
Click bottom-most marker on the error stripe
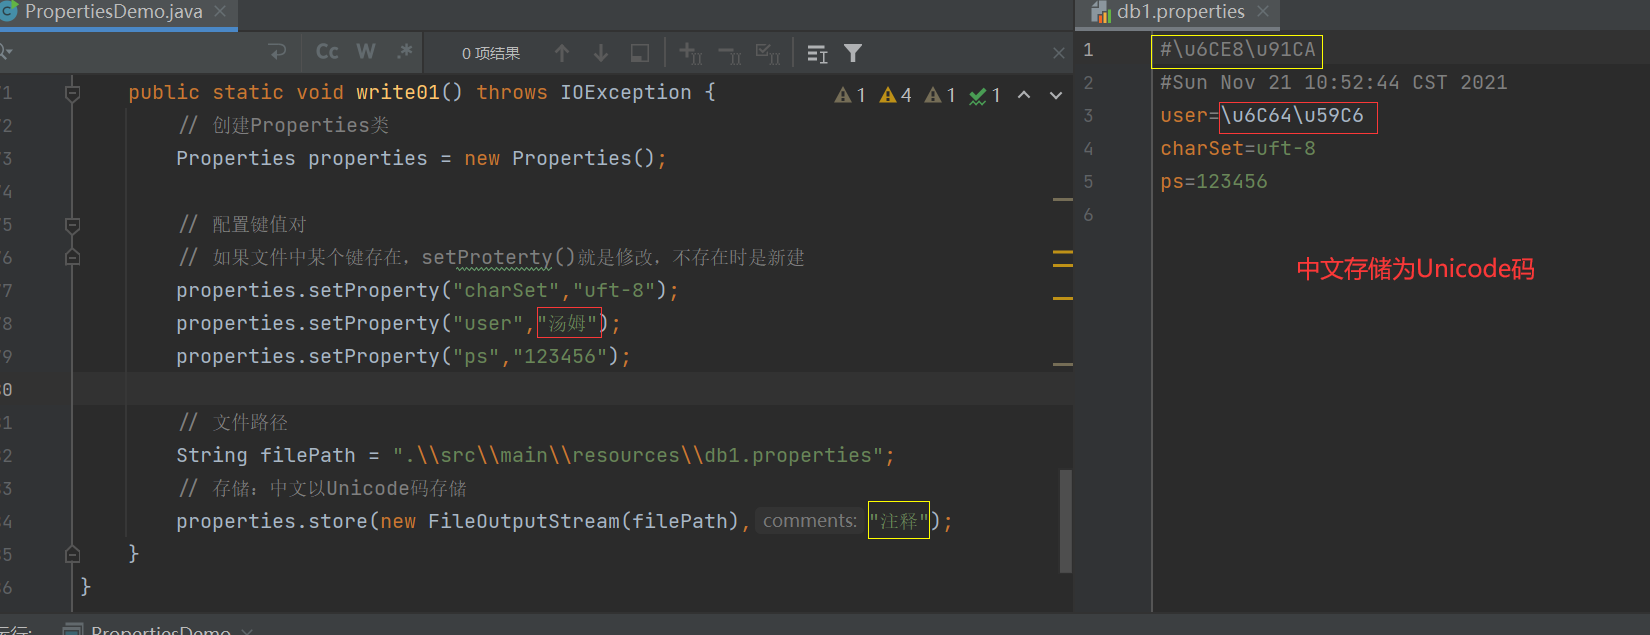(x=1062, y=364)
